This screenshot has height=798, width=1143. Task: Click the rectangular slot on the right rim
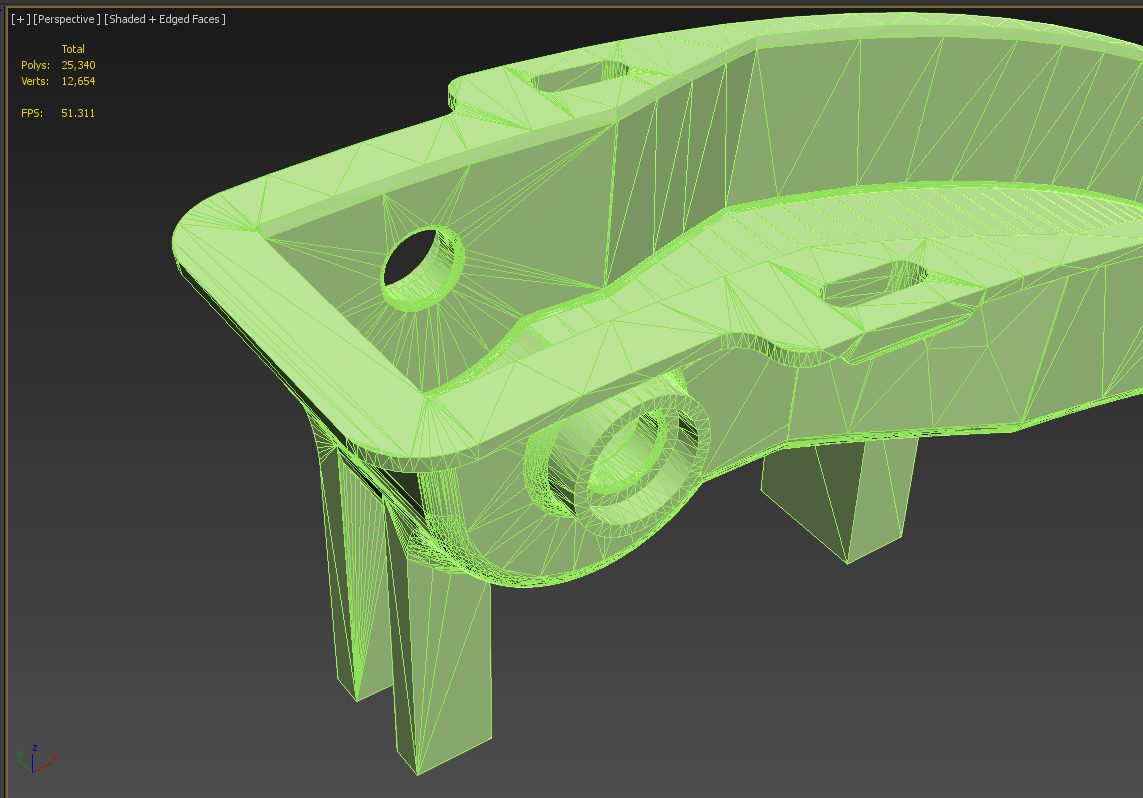pos(873,283)
